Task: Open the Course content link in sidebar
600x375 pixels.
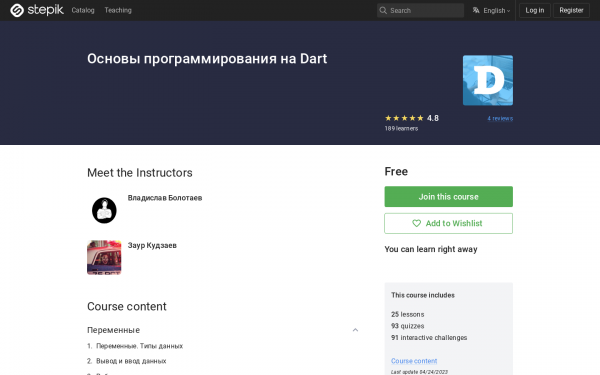Action: click(414, 361)
